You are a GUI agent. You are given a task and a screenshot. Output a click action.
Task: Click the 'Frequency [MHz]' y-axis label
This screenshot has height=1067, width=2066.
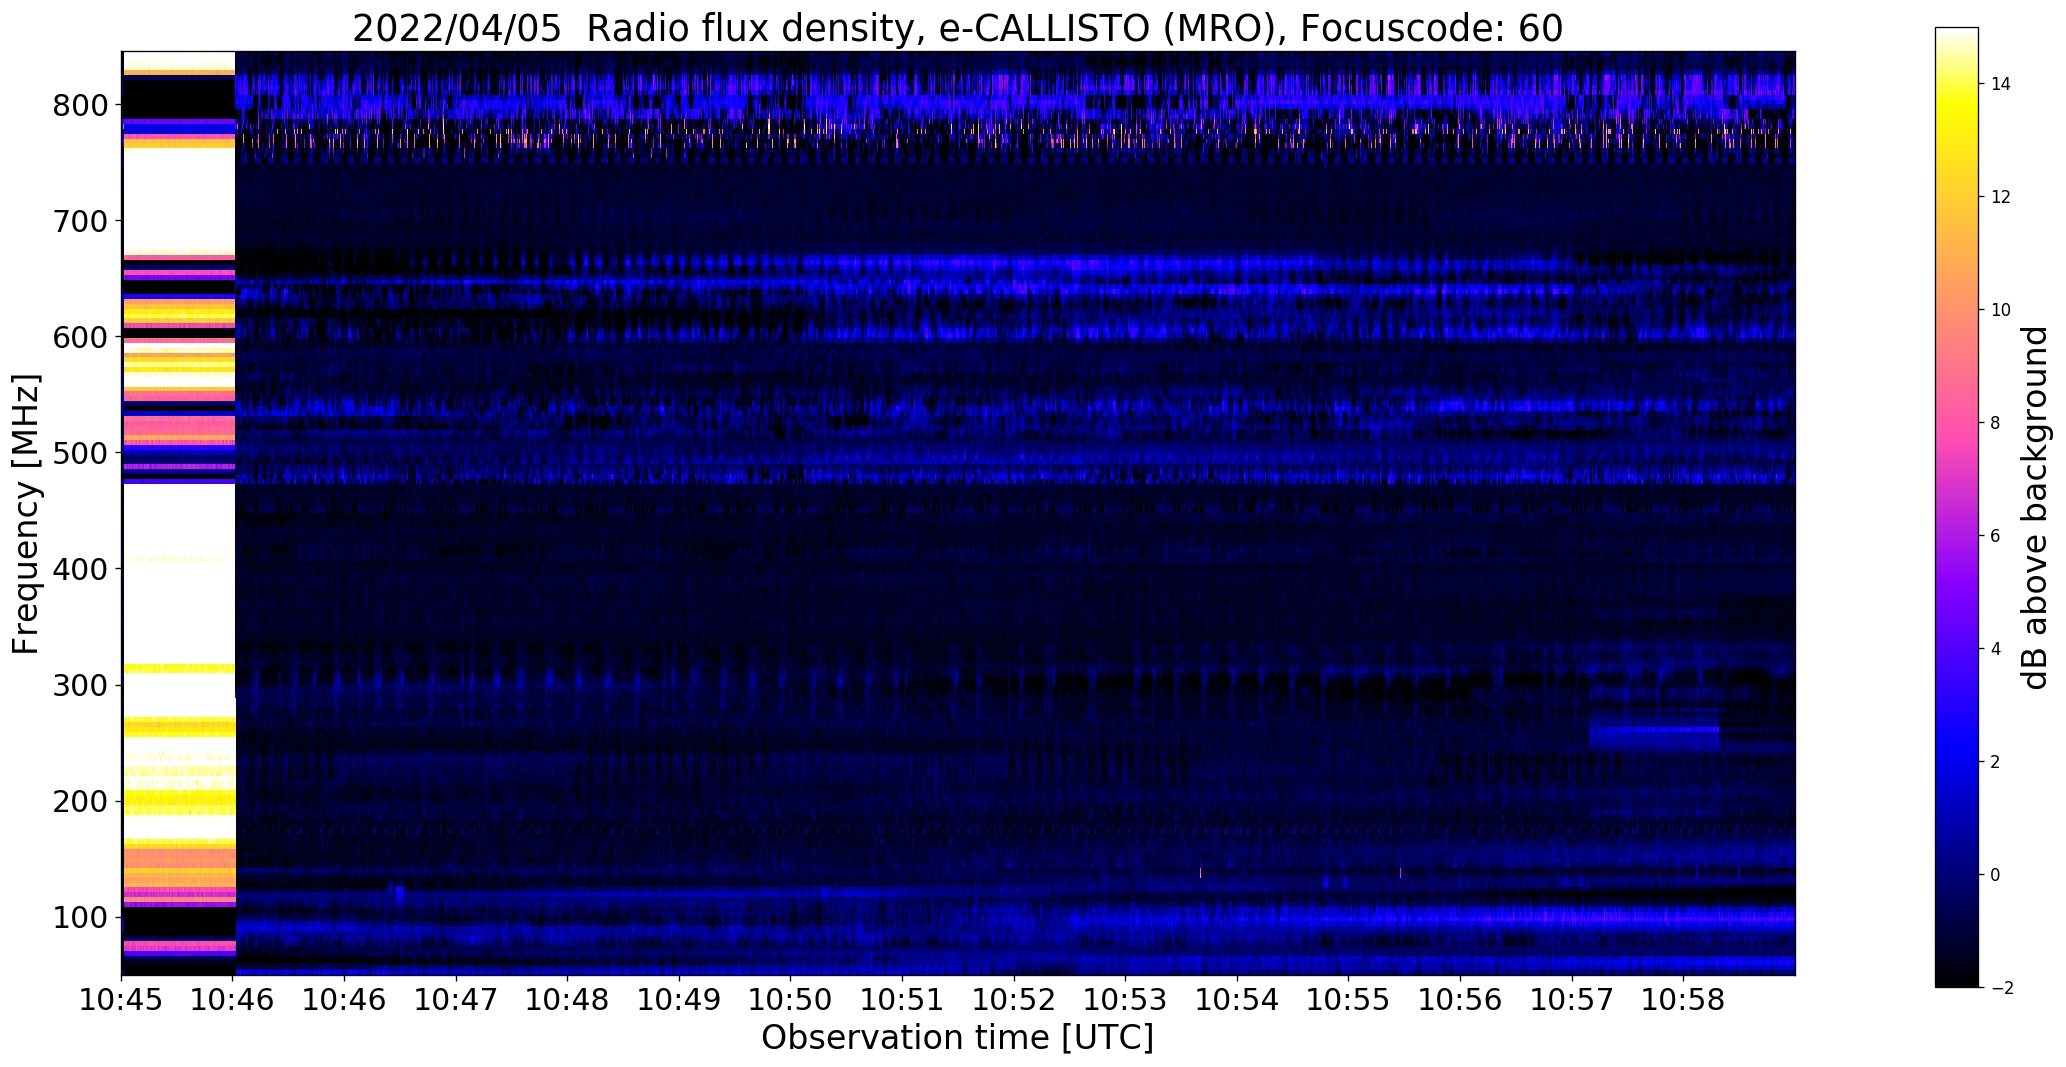(x=27, y=514)
